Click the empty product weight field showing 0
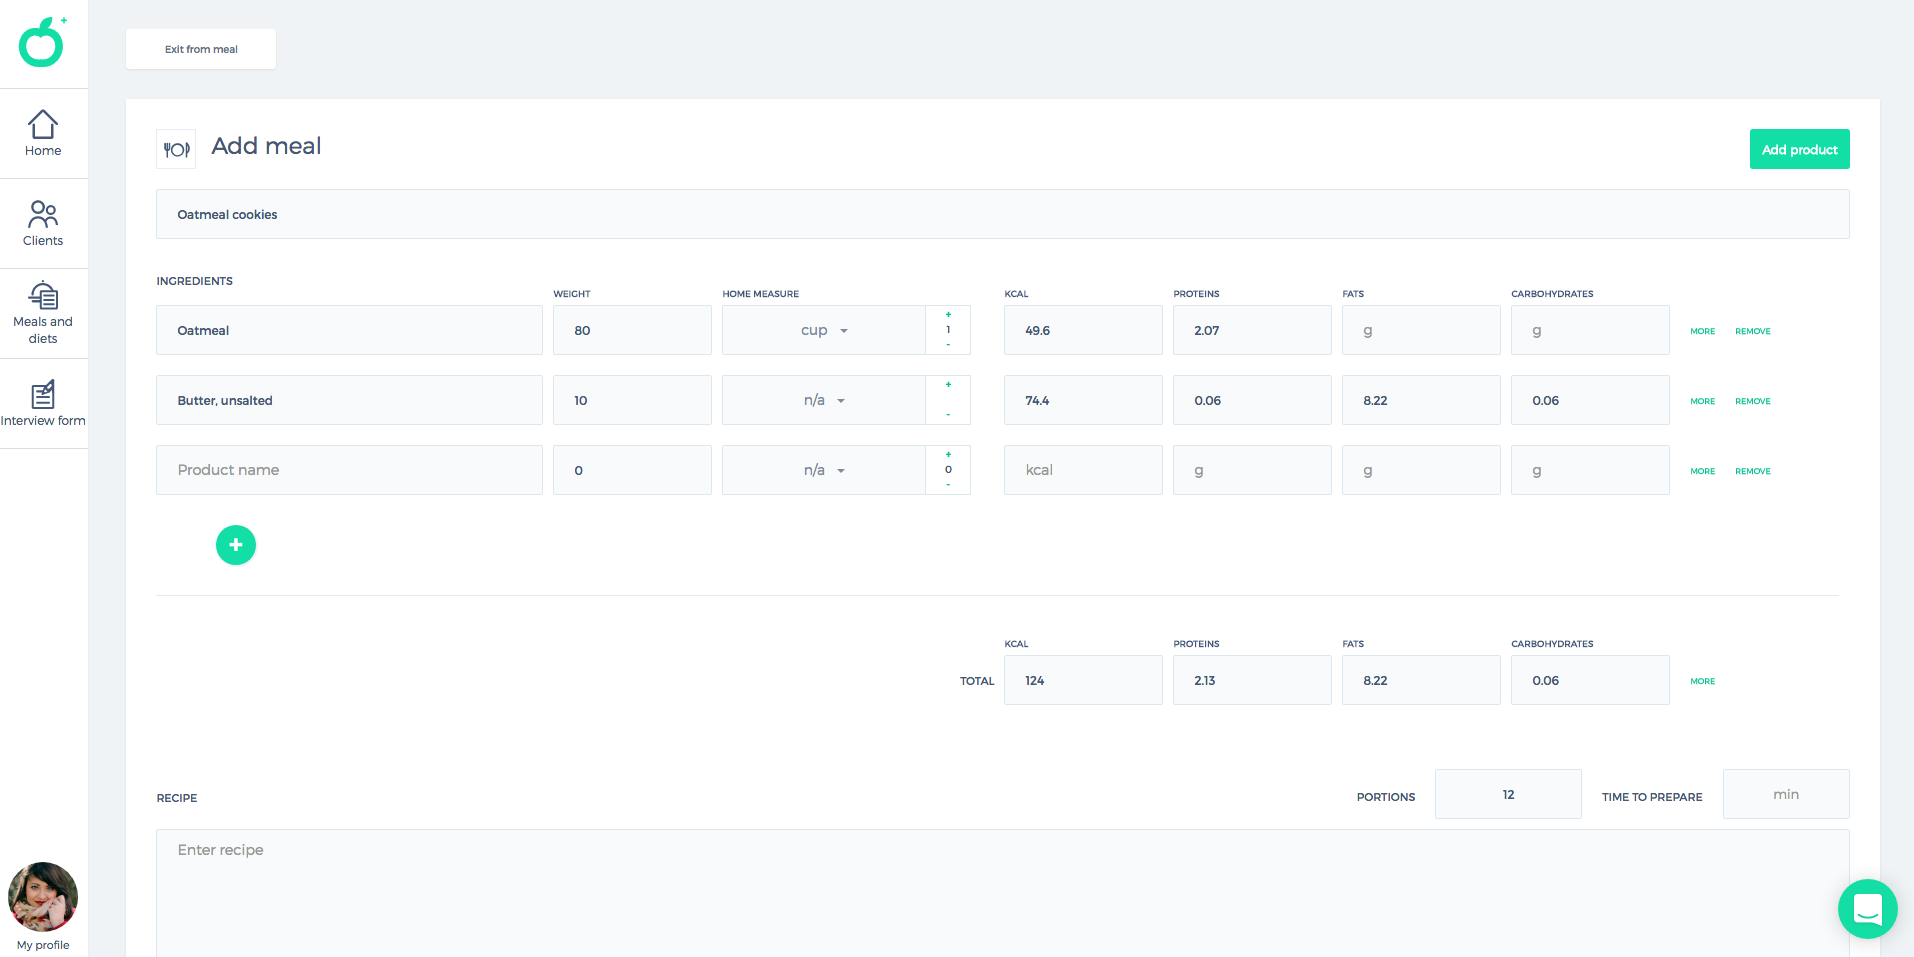Viewport: 1914px width, 957px height. click(632, 470)
